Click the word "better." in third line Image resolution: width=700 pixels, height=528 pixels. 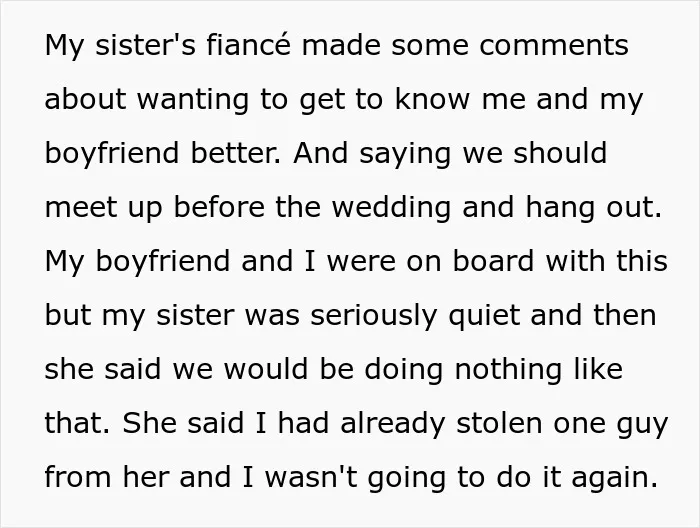click(236, 153)
